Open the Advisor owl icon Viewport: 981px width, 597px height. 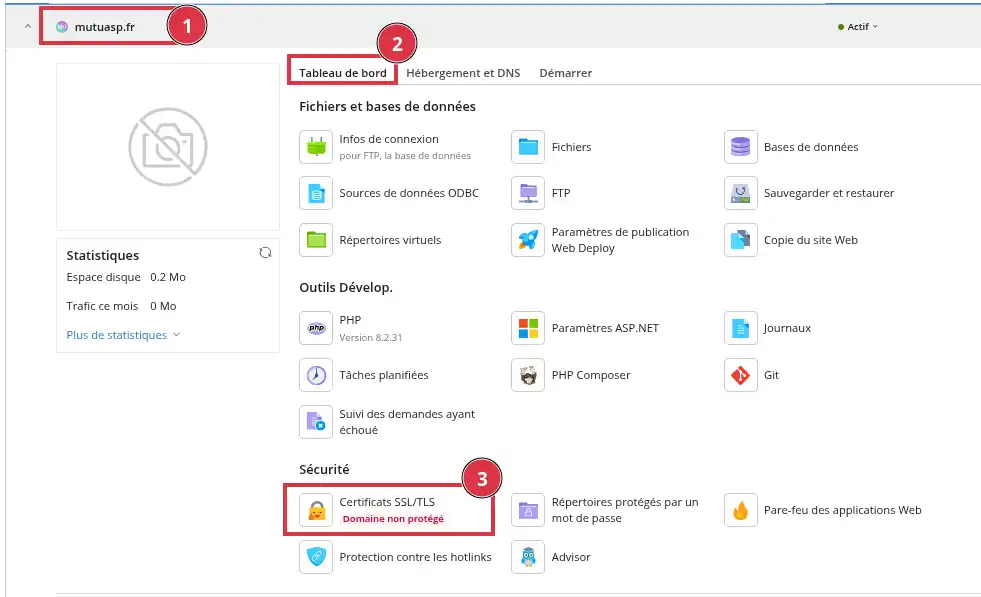point(528,557)
